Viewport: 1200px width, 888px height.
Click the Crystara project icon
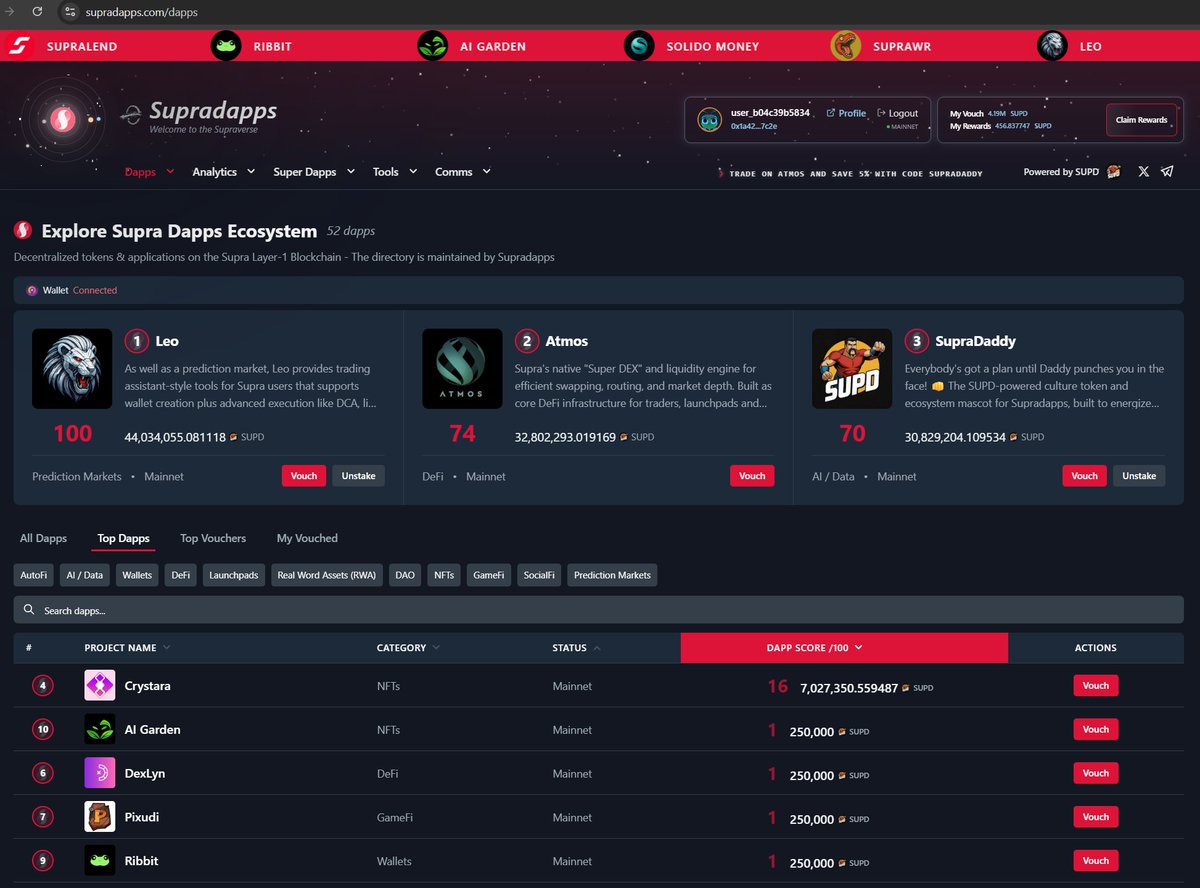pos(100,686)
